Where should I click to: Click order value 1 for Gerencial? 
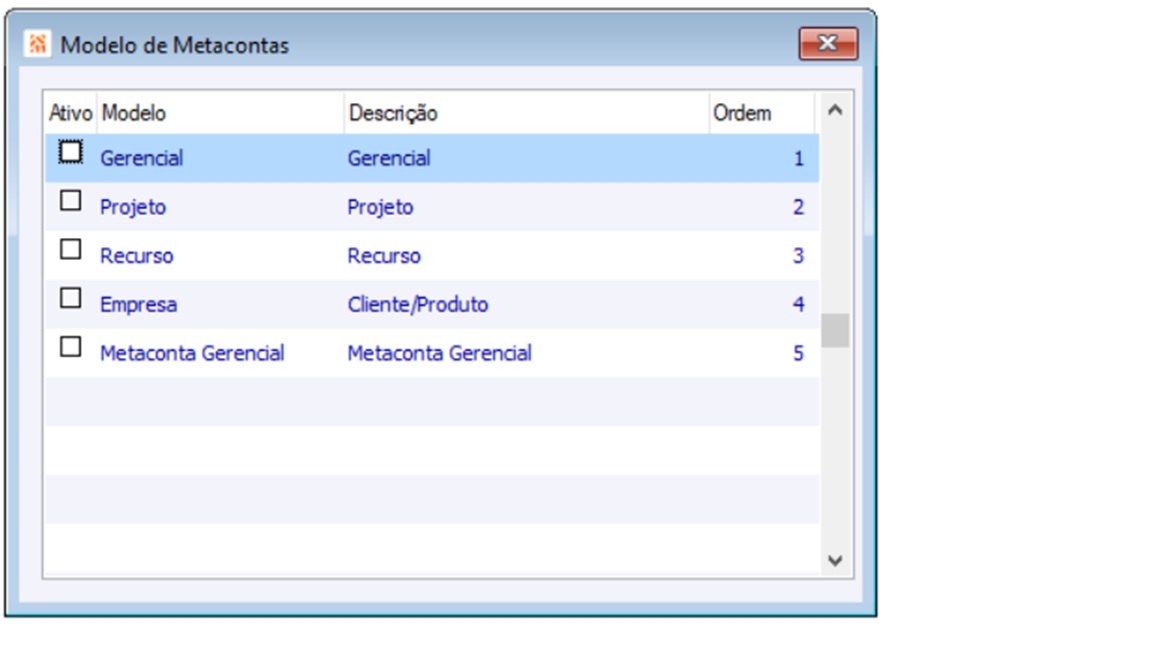[799, 158]
